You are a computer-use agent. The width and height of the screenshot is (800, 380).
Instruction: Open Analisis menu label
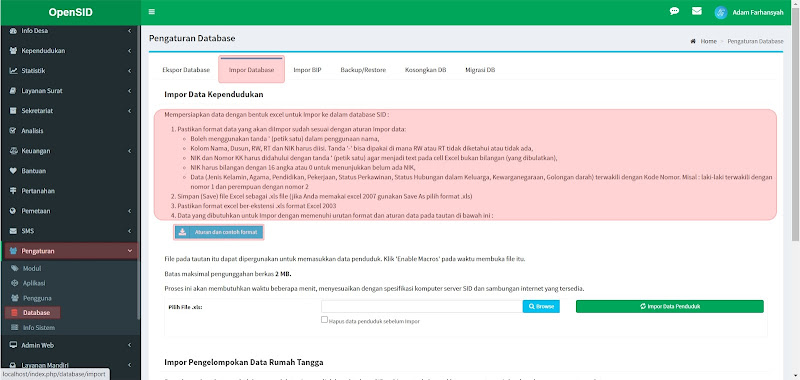pyautogui.click(x=32, y=131)
